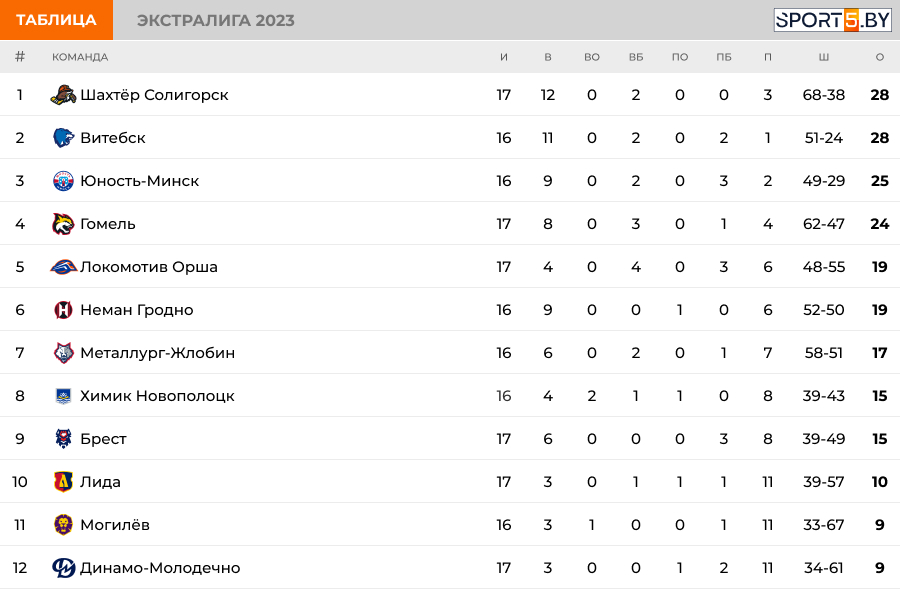Image resolution: width=900 pixels, height=589 pixels.
Task: Click the Витебск team logo
Action: coord(63,138)
